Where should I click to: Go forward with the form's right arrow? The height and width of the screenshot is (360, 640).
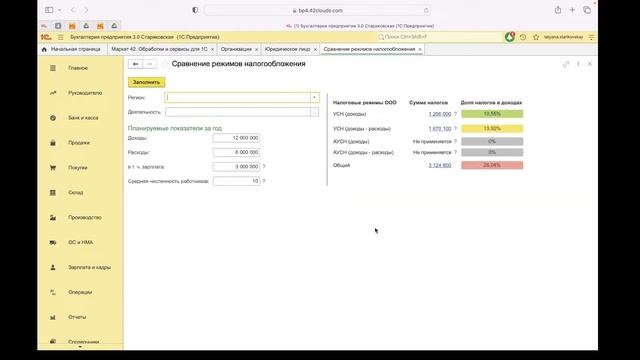pos(149,64)
